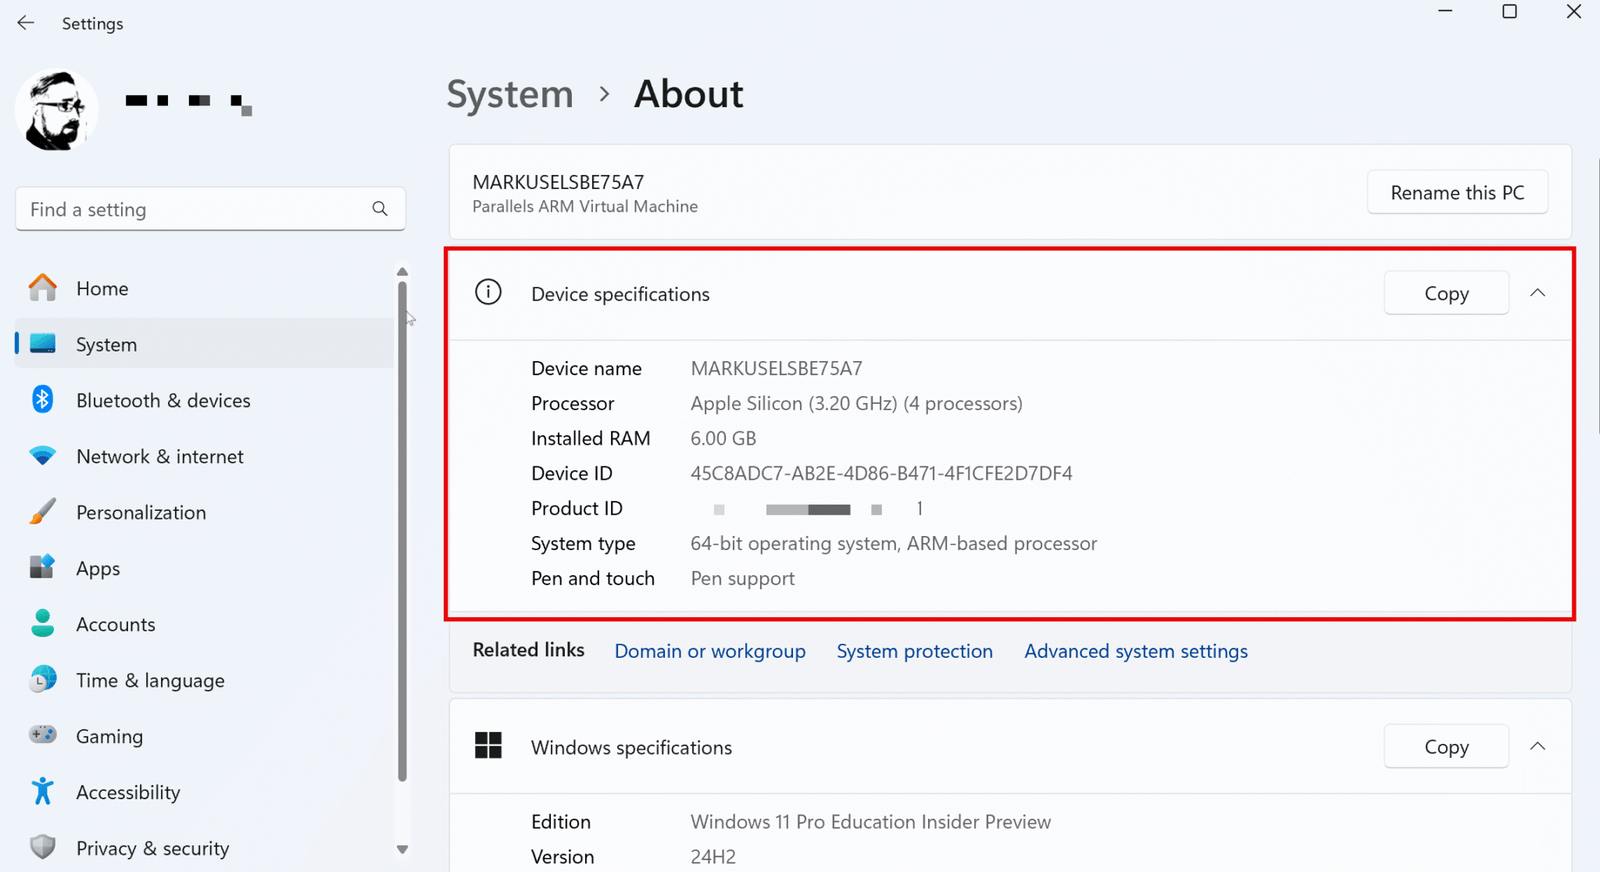Viewport: 1600px width, 872px height.
Task: Copy the Windows specifications
Action: point(1446,746)
